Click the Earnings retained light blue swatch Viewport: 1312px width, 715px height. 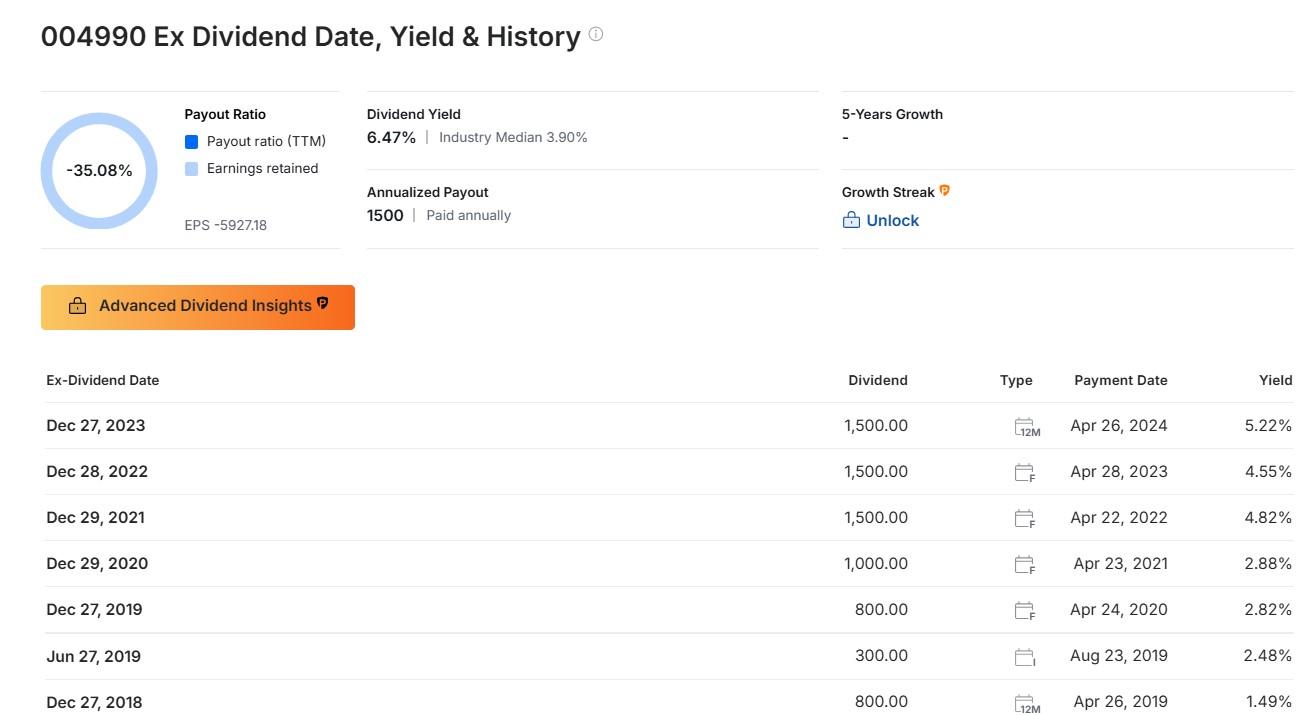coord(192,169)
